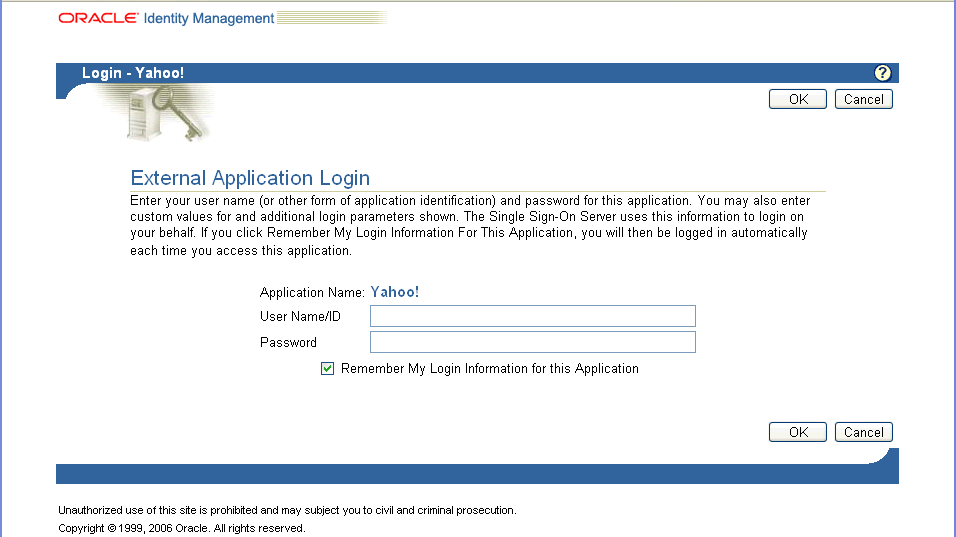Click the Yahoo! application name text
Viewport: 956px width, 537px height.
pyautogui.click(x=394, y=292)
